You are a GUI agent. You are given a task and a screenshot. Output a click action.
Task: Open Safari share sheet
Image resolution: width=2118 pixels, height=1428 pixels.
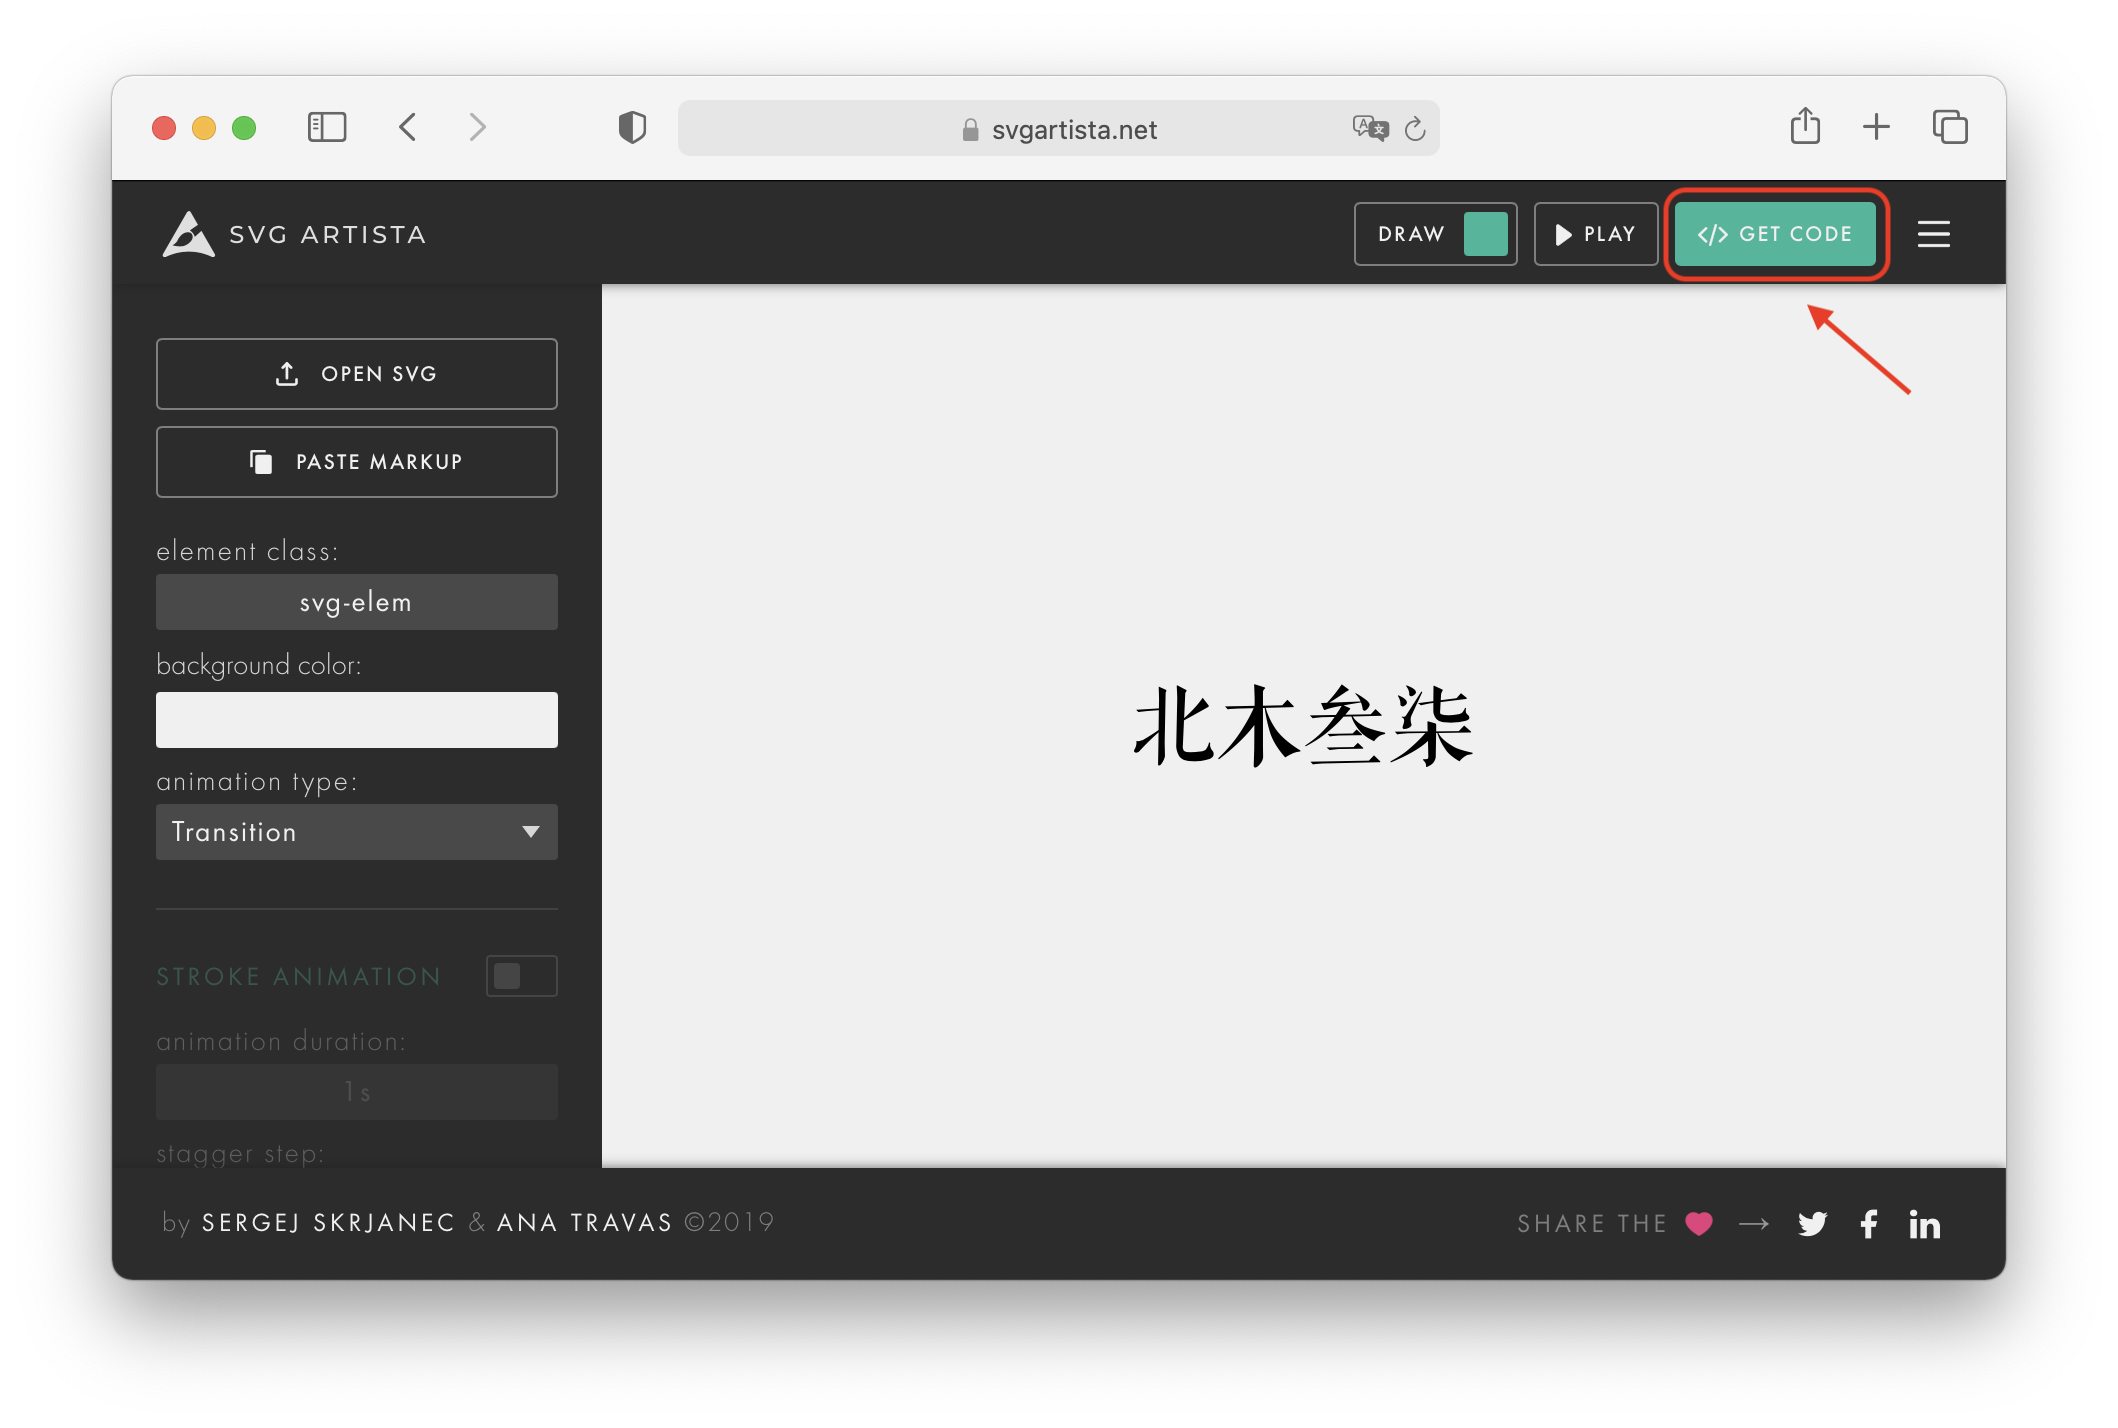point(1805,127)
